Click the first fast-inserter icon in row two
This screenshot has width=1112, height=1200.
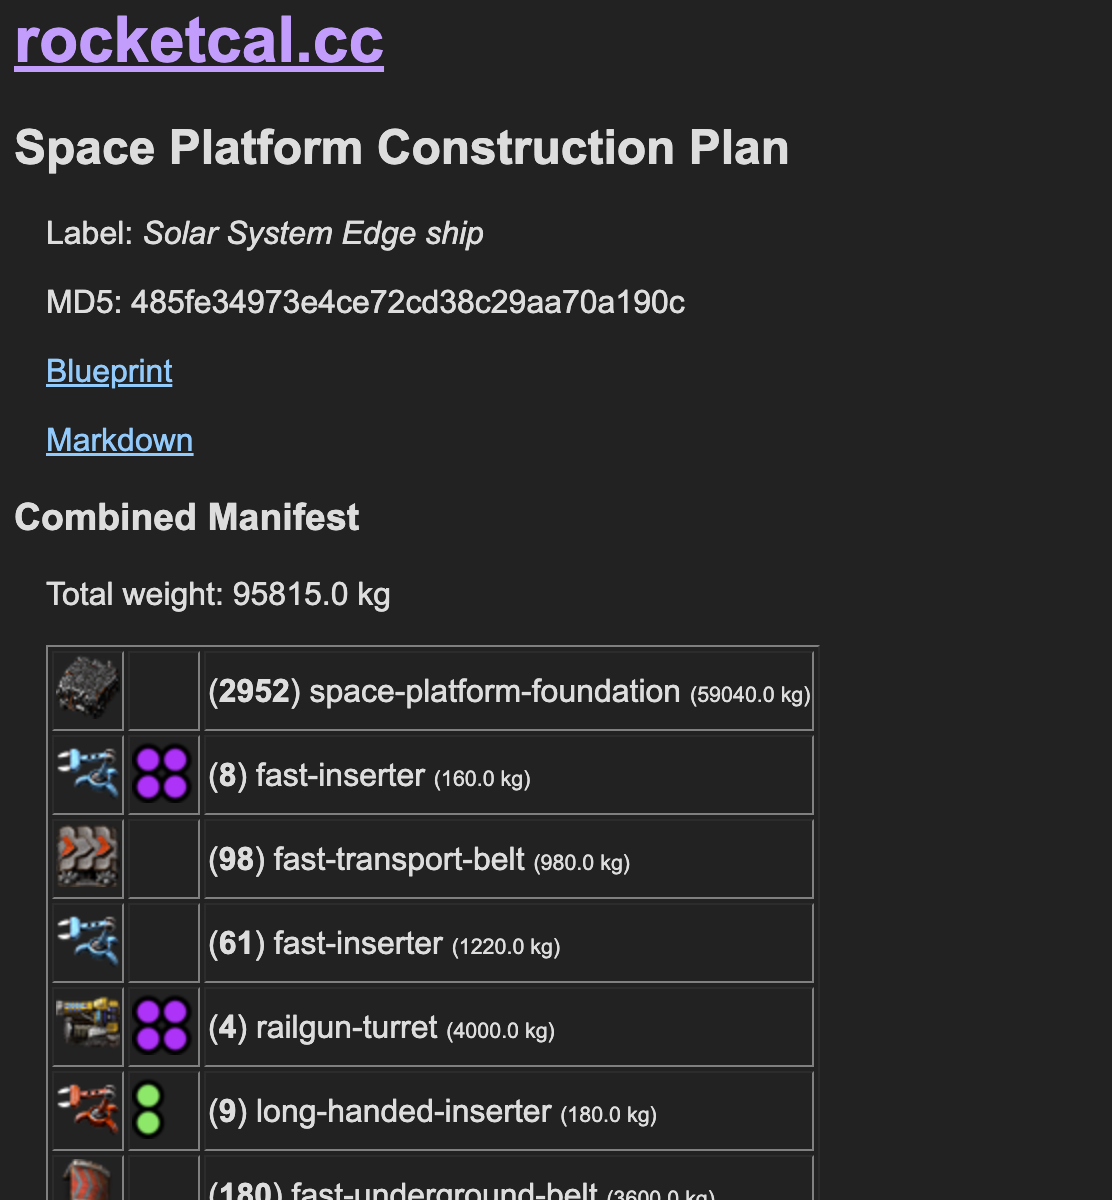coord(88,774)
